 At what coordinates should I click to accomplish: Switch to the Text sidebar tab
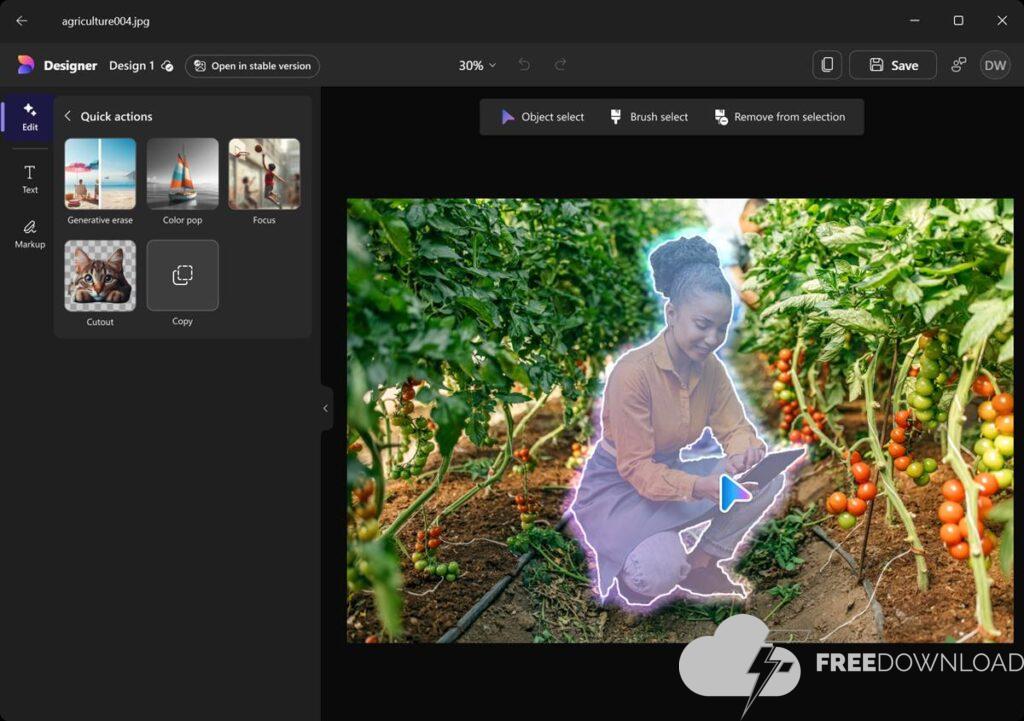[29, 179]
